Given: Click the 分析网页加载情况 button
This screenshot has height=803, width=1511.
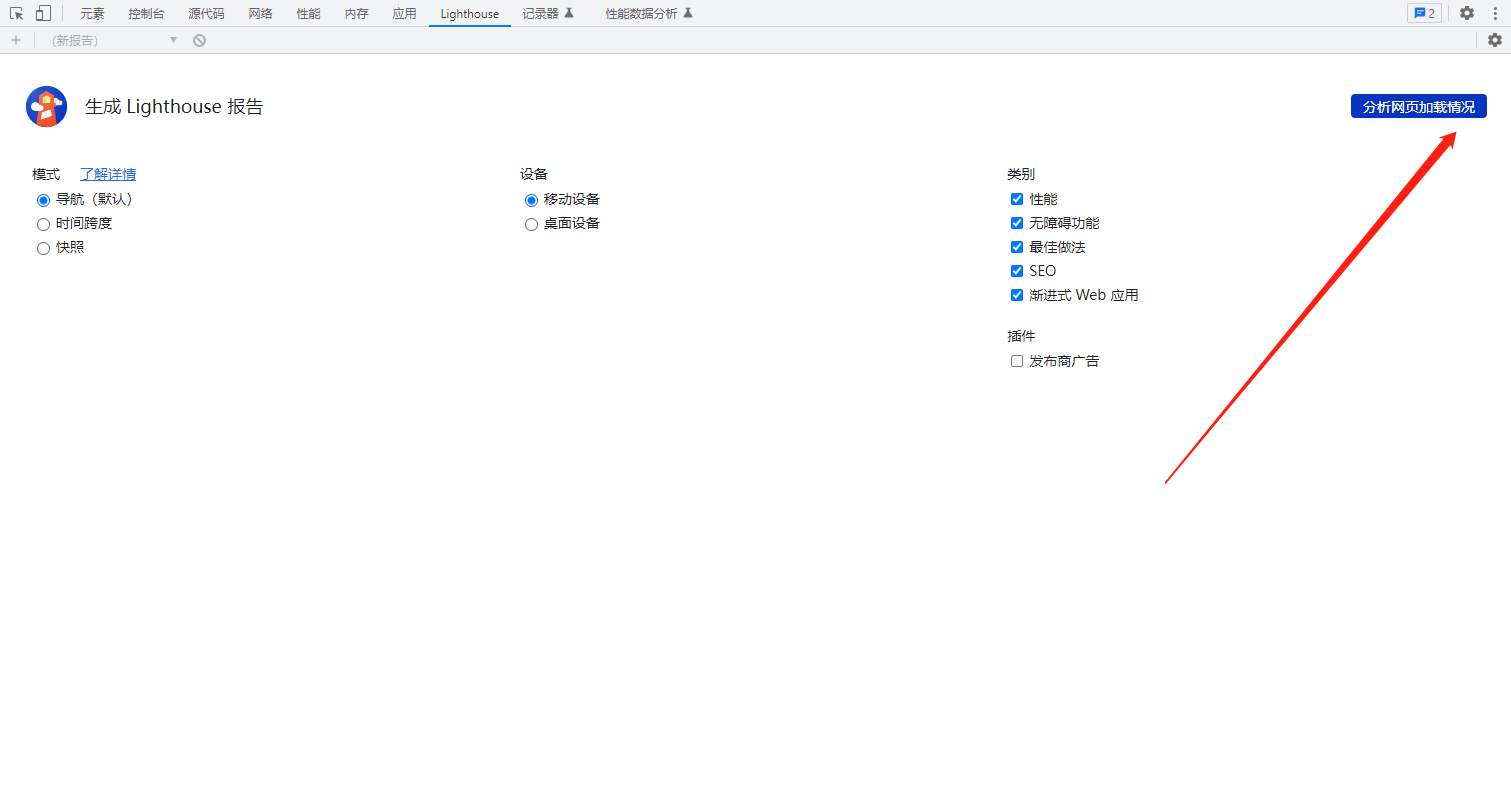Looking at the screenshot, I should (1418, 106).
